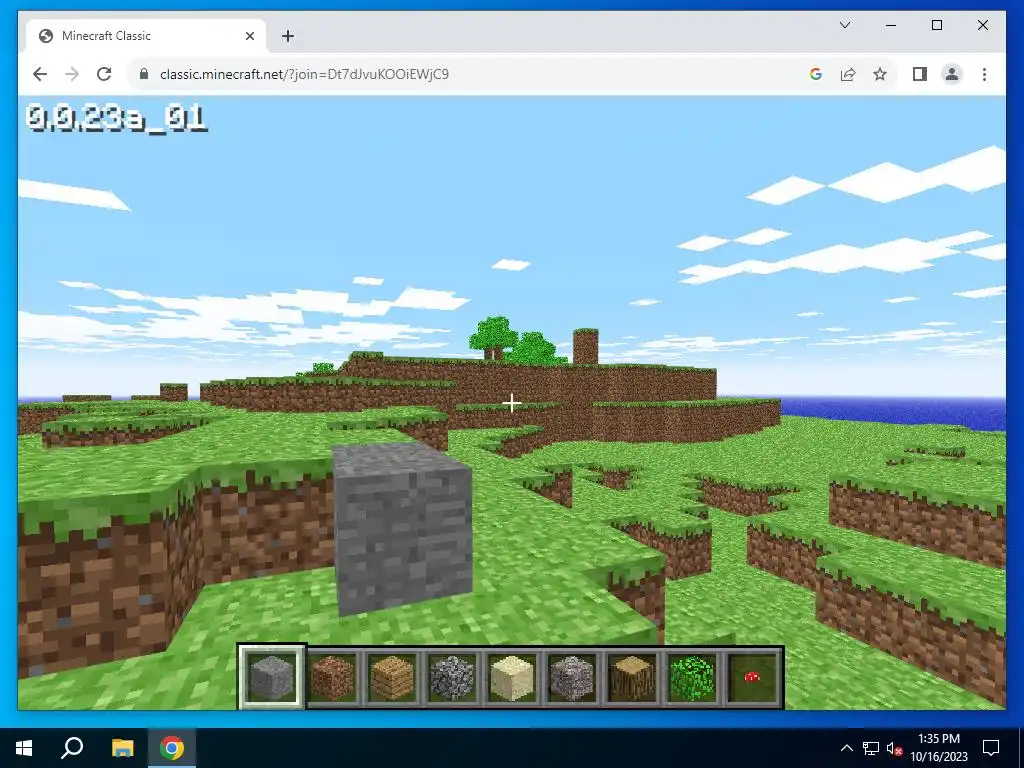
Task: Open network status tray icon
Action: click(x=871, y=748)
